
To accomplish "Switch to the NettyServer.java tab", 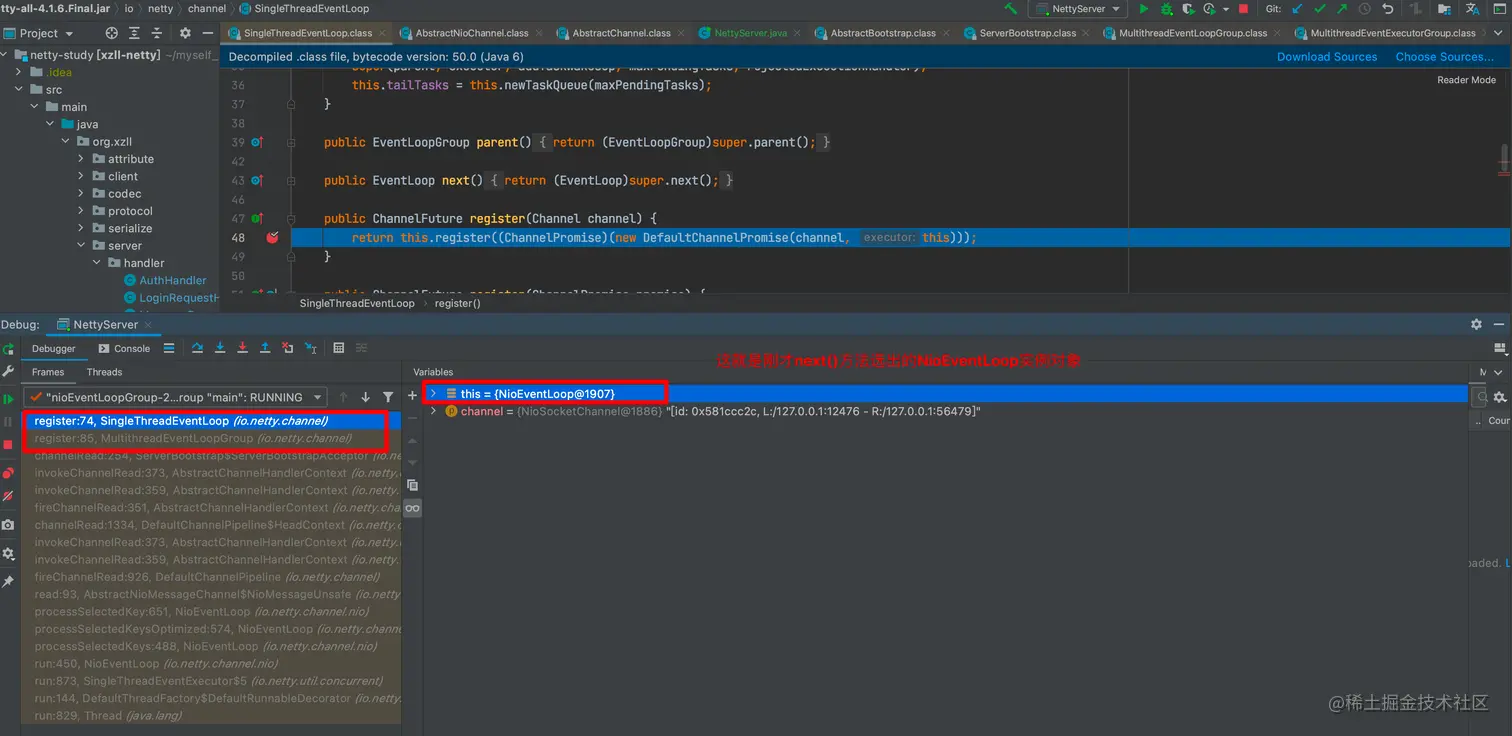I will tap(750, 33).
